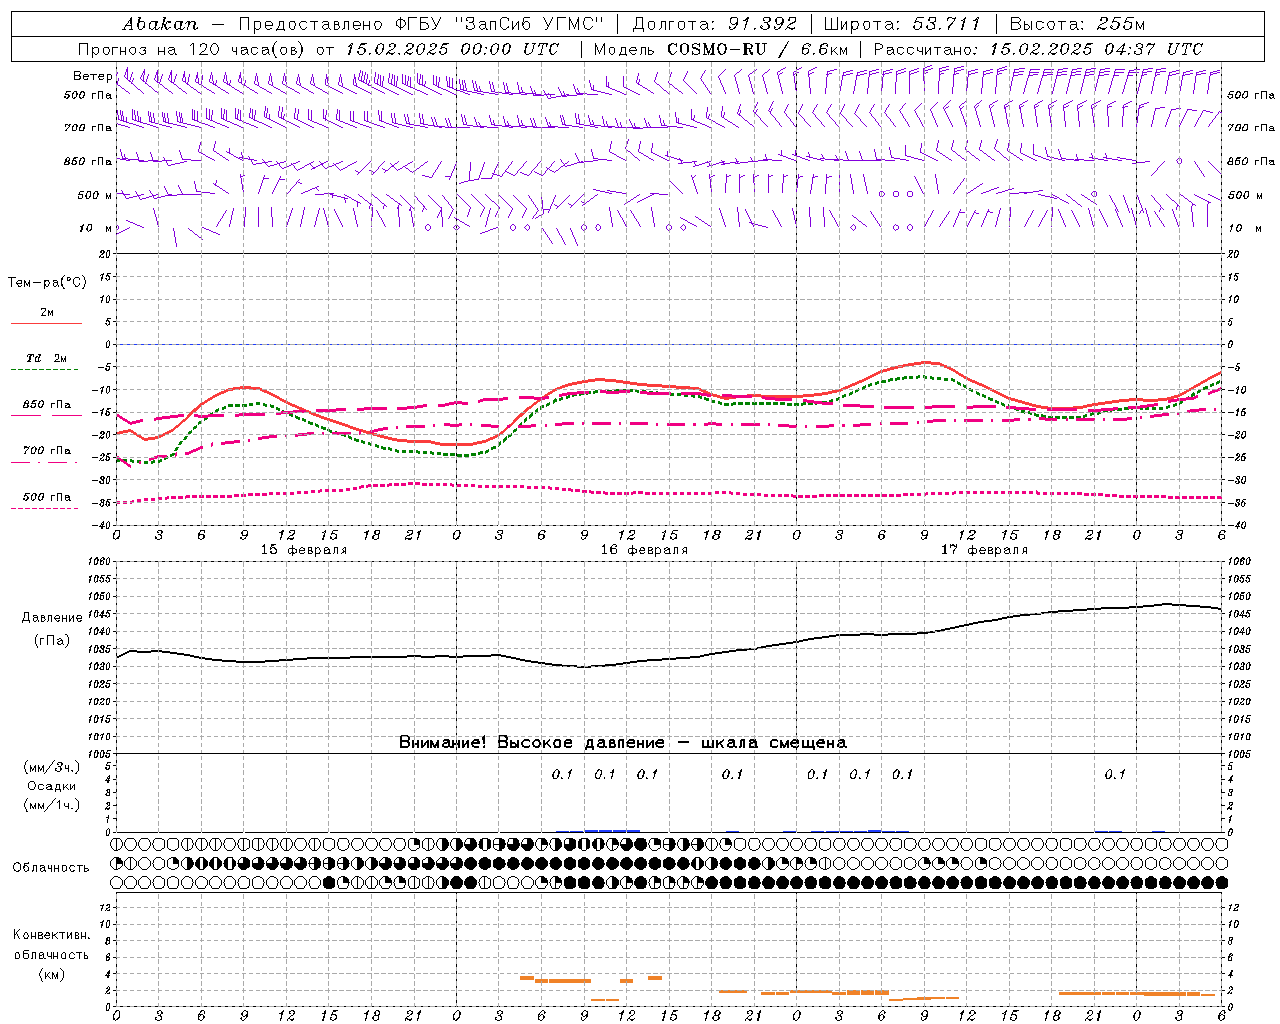Screen dimensions: 1280x1024
Task: Click 'Внимание! Высокое давление' warning text
Action: (532, 742)
